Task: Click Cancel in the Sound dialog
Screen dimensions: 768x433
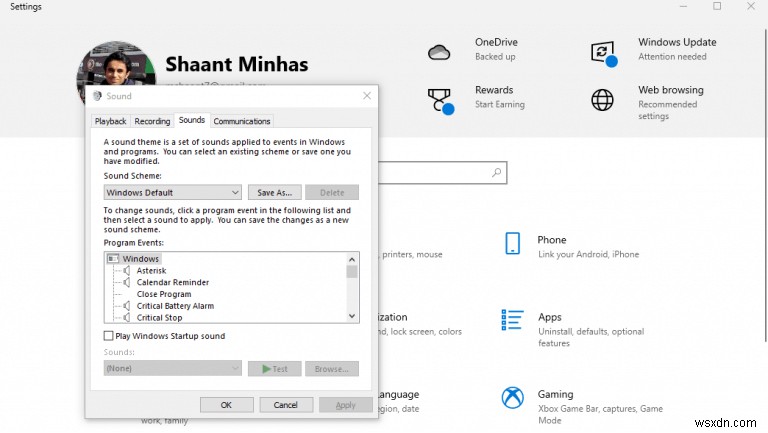Action: pos(286,405)
